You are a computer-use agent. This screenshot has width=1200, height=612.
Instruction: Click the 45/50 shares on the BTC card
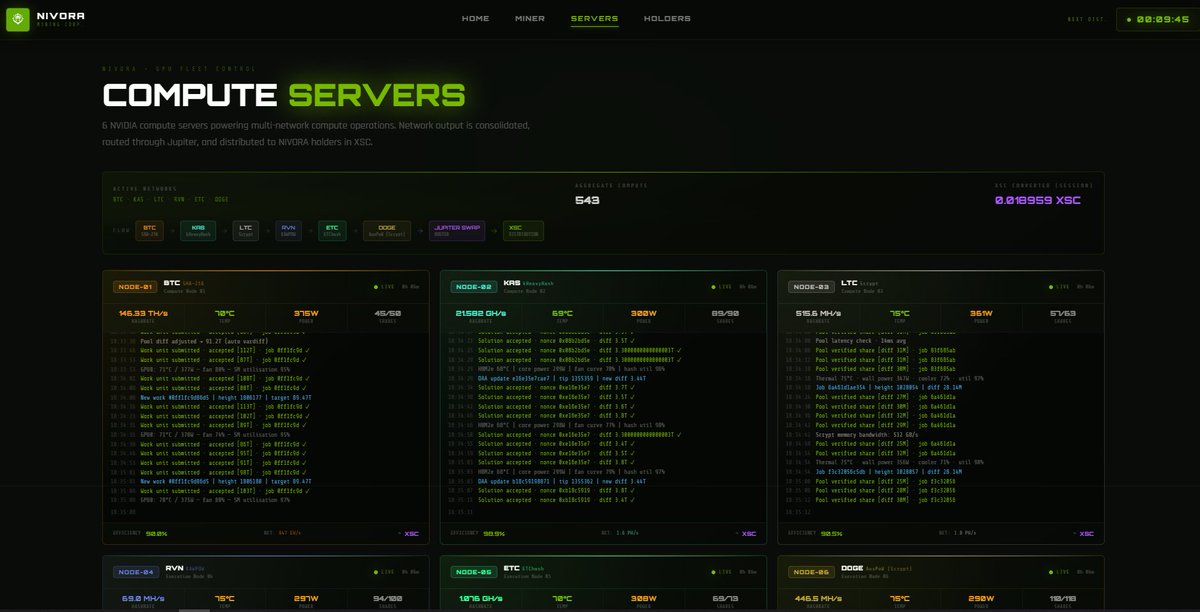(387, 313)
